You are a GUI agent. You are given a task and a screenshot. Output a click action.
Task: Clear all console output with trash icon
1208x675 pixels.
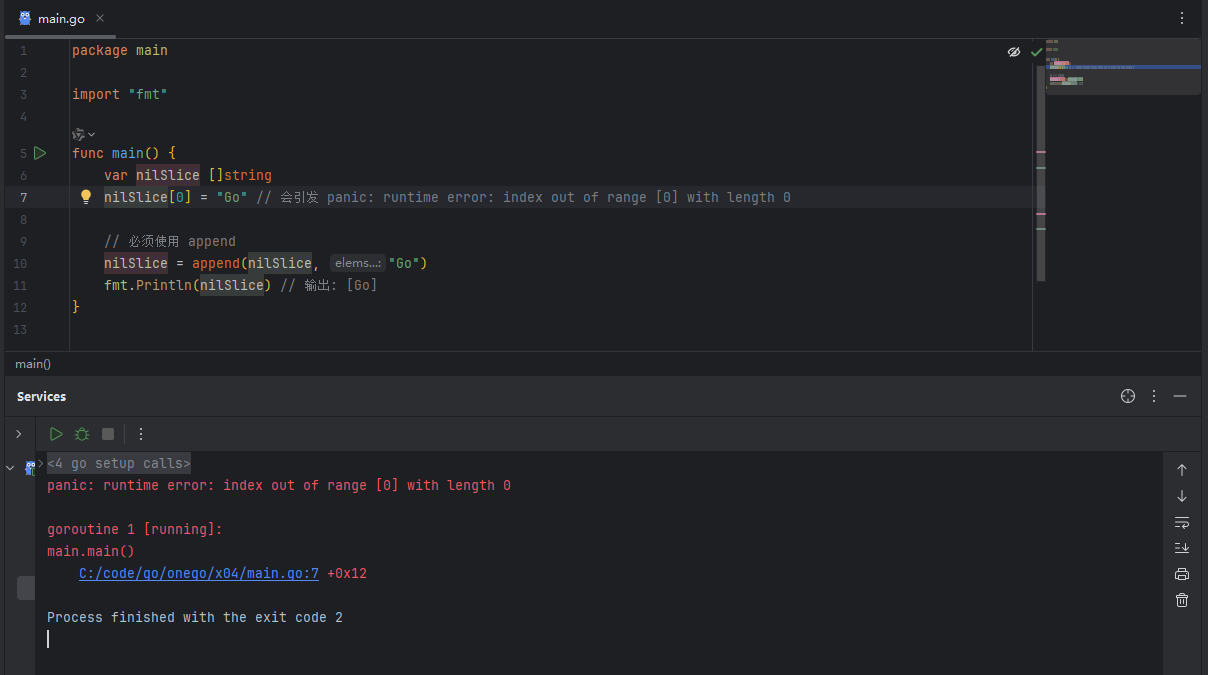1182,600
